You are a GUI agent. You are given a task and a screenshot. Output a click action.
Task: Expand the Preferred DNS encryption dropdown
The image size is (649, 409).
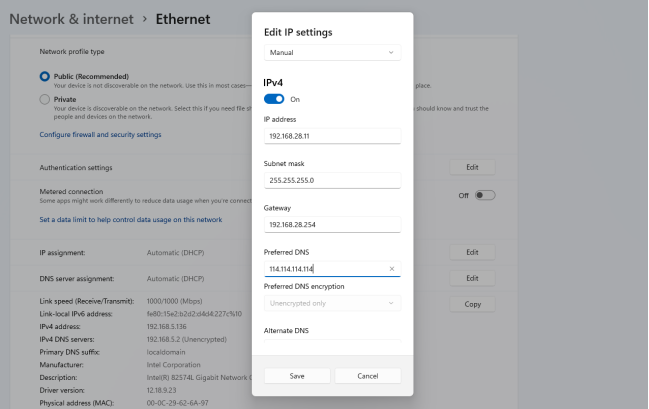[x=332, y=303]
